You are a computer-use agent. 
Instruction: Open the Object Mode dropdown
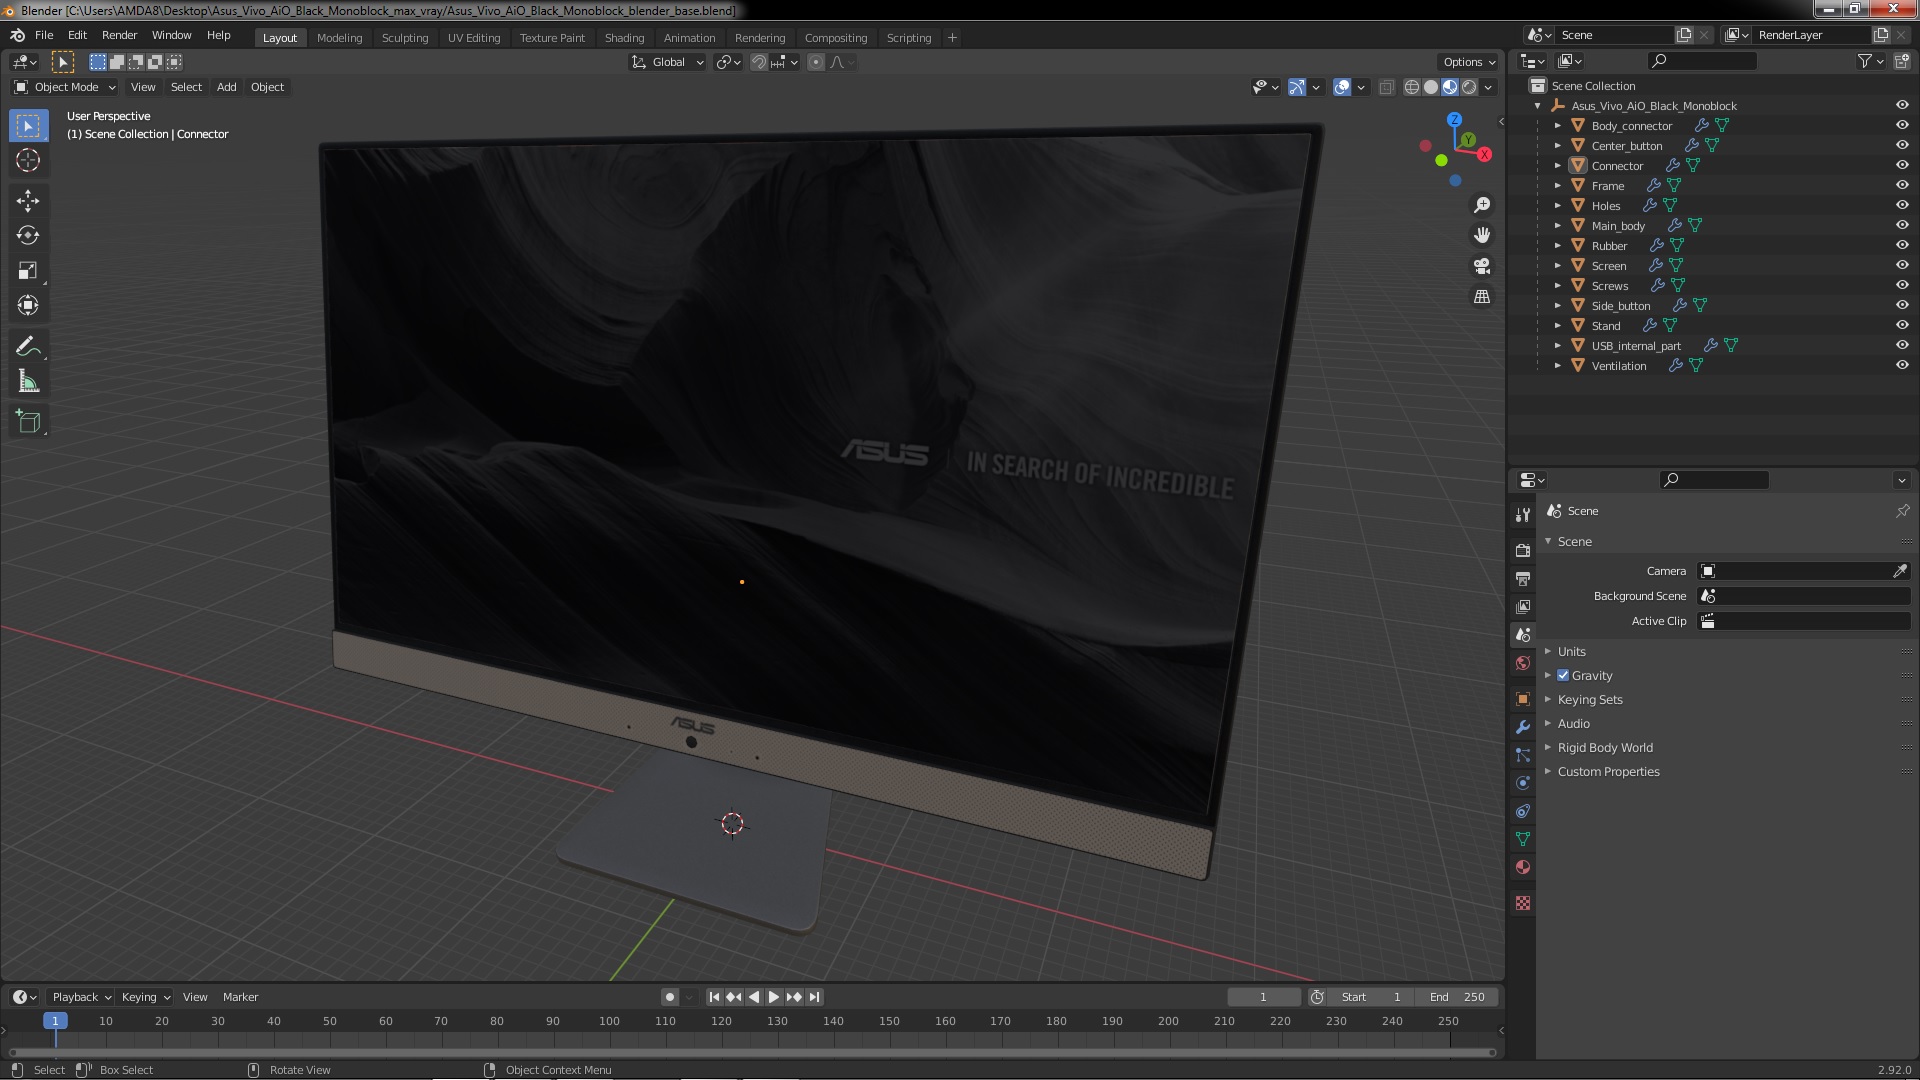pyautogui.click(x=65, y=87)
